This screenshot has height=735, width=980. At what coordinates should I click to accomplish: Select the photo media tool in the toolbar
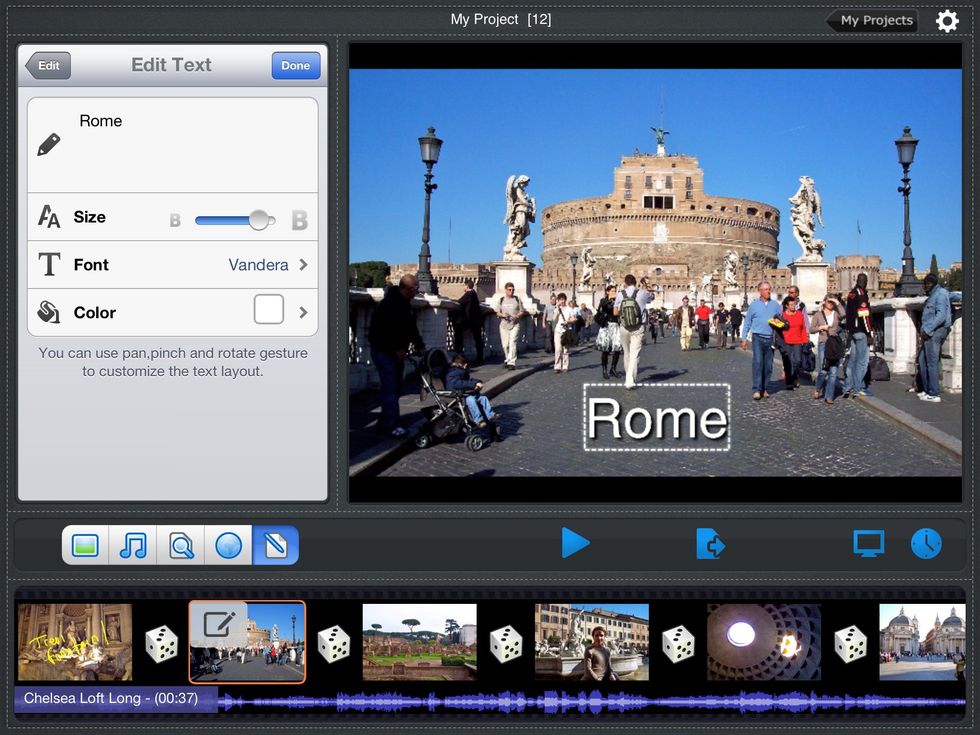coord(85,545)
